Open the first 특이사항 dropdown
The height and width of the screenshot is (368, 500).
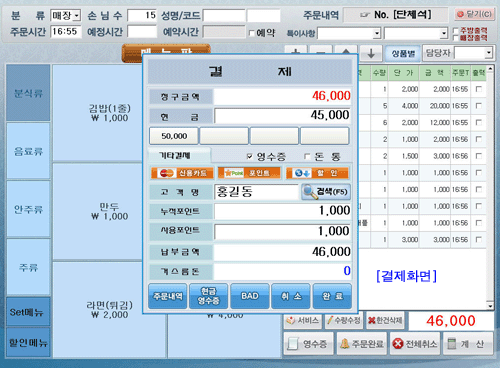[377, 33]
